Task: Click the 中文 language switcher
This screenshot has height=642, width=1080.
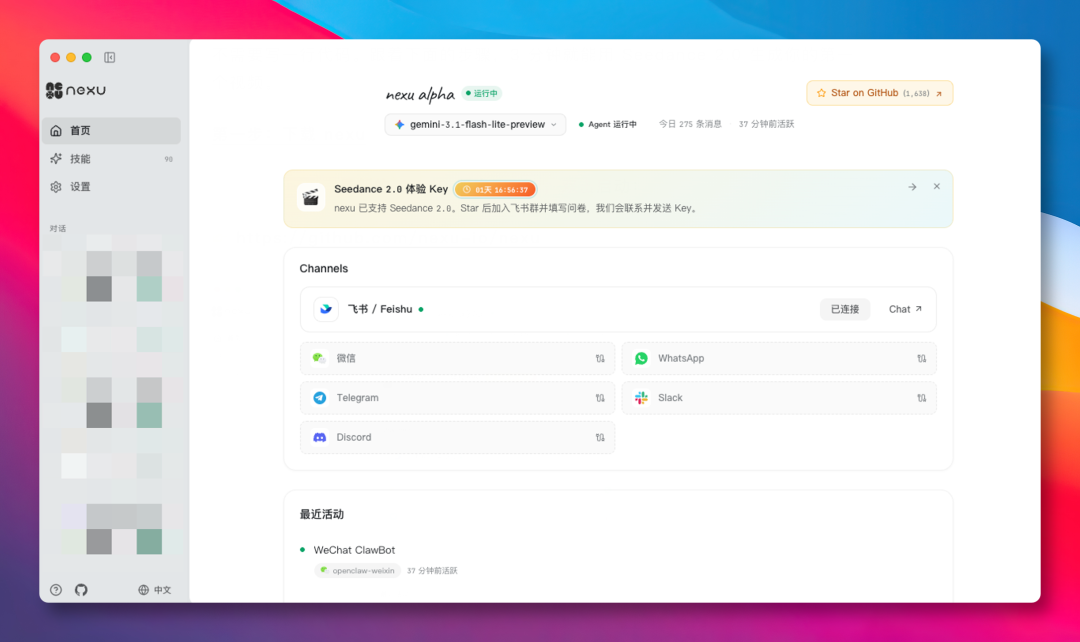Action: 156,589
